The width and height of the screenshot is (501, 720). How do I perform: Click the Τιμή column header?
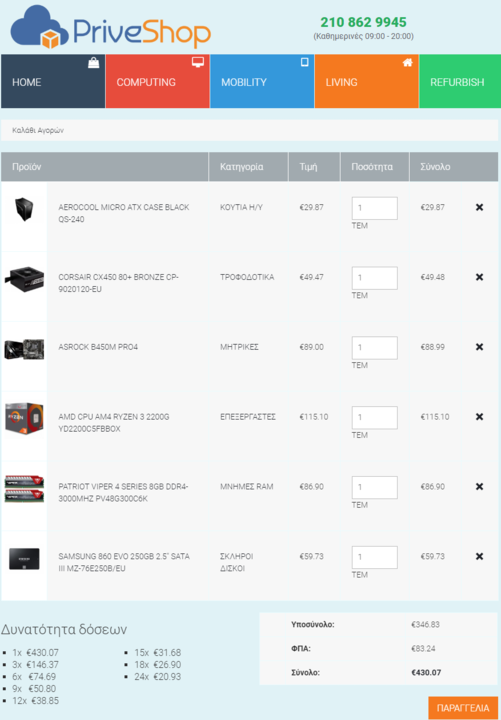(x=314, y=167)
